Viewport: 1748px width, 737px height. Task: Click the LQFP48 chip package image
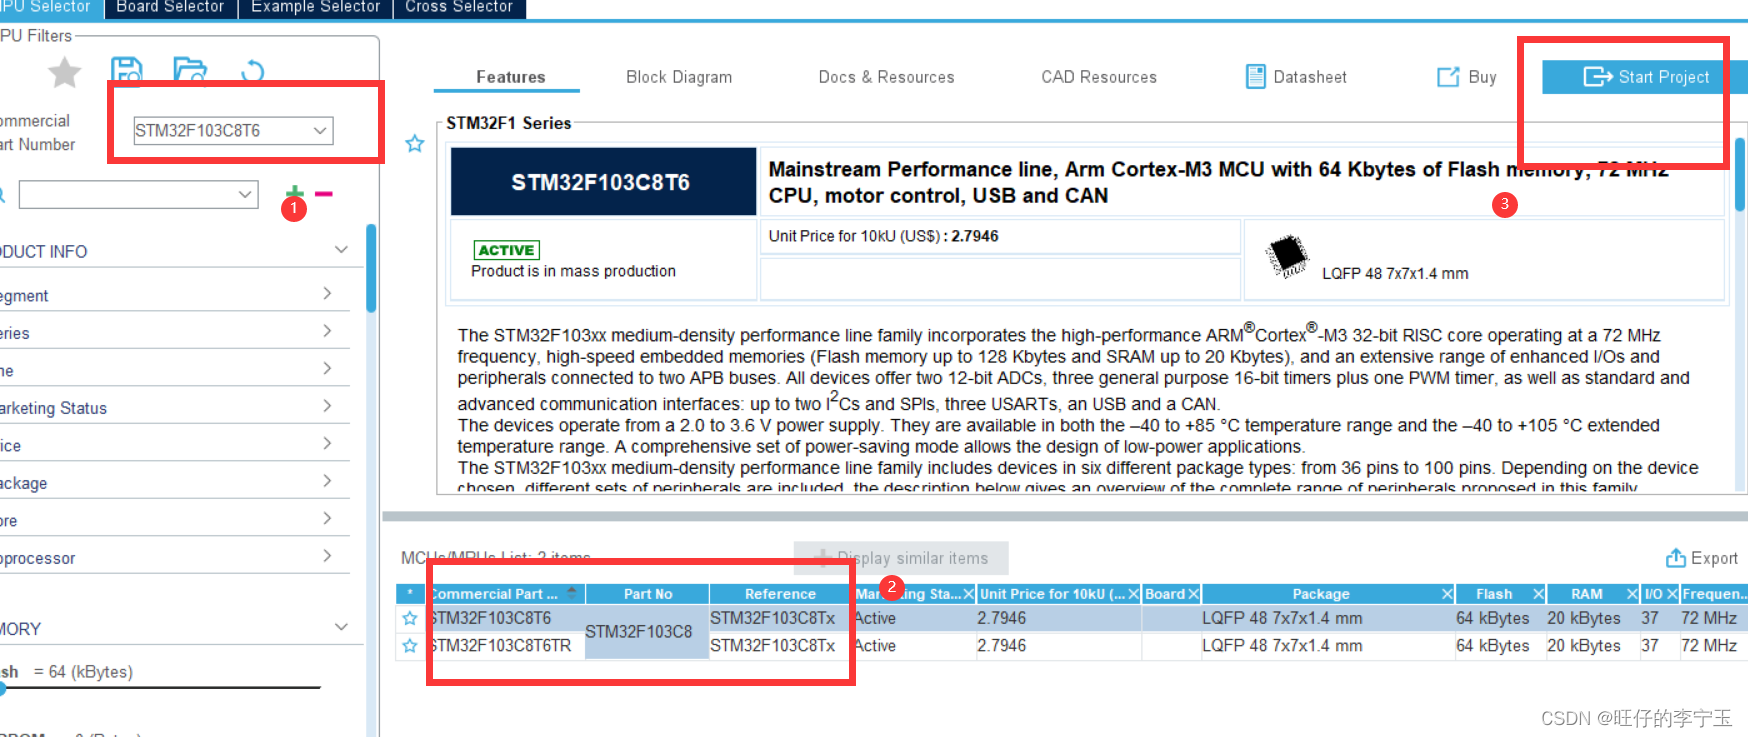(x=1288, y=256)
